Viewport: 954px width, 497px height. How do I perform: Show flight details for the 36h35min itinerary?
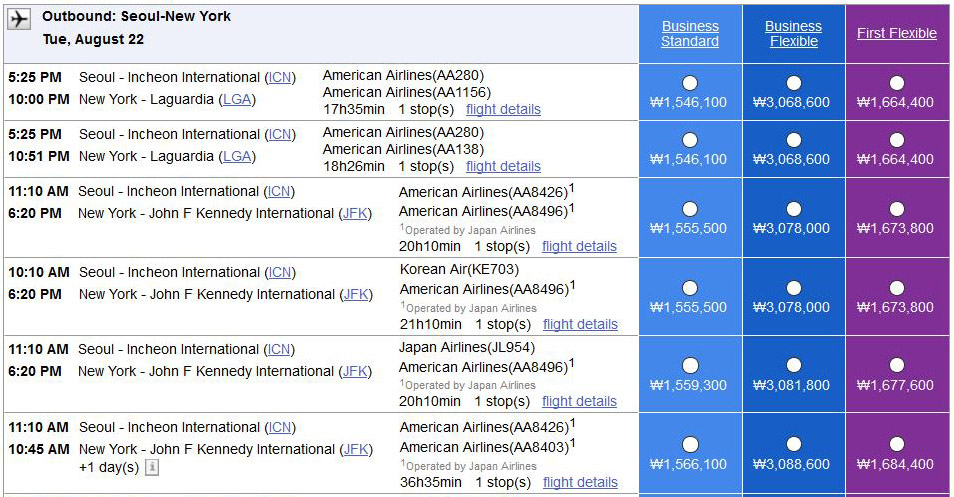pyautogui.click(x=580, y=482)
